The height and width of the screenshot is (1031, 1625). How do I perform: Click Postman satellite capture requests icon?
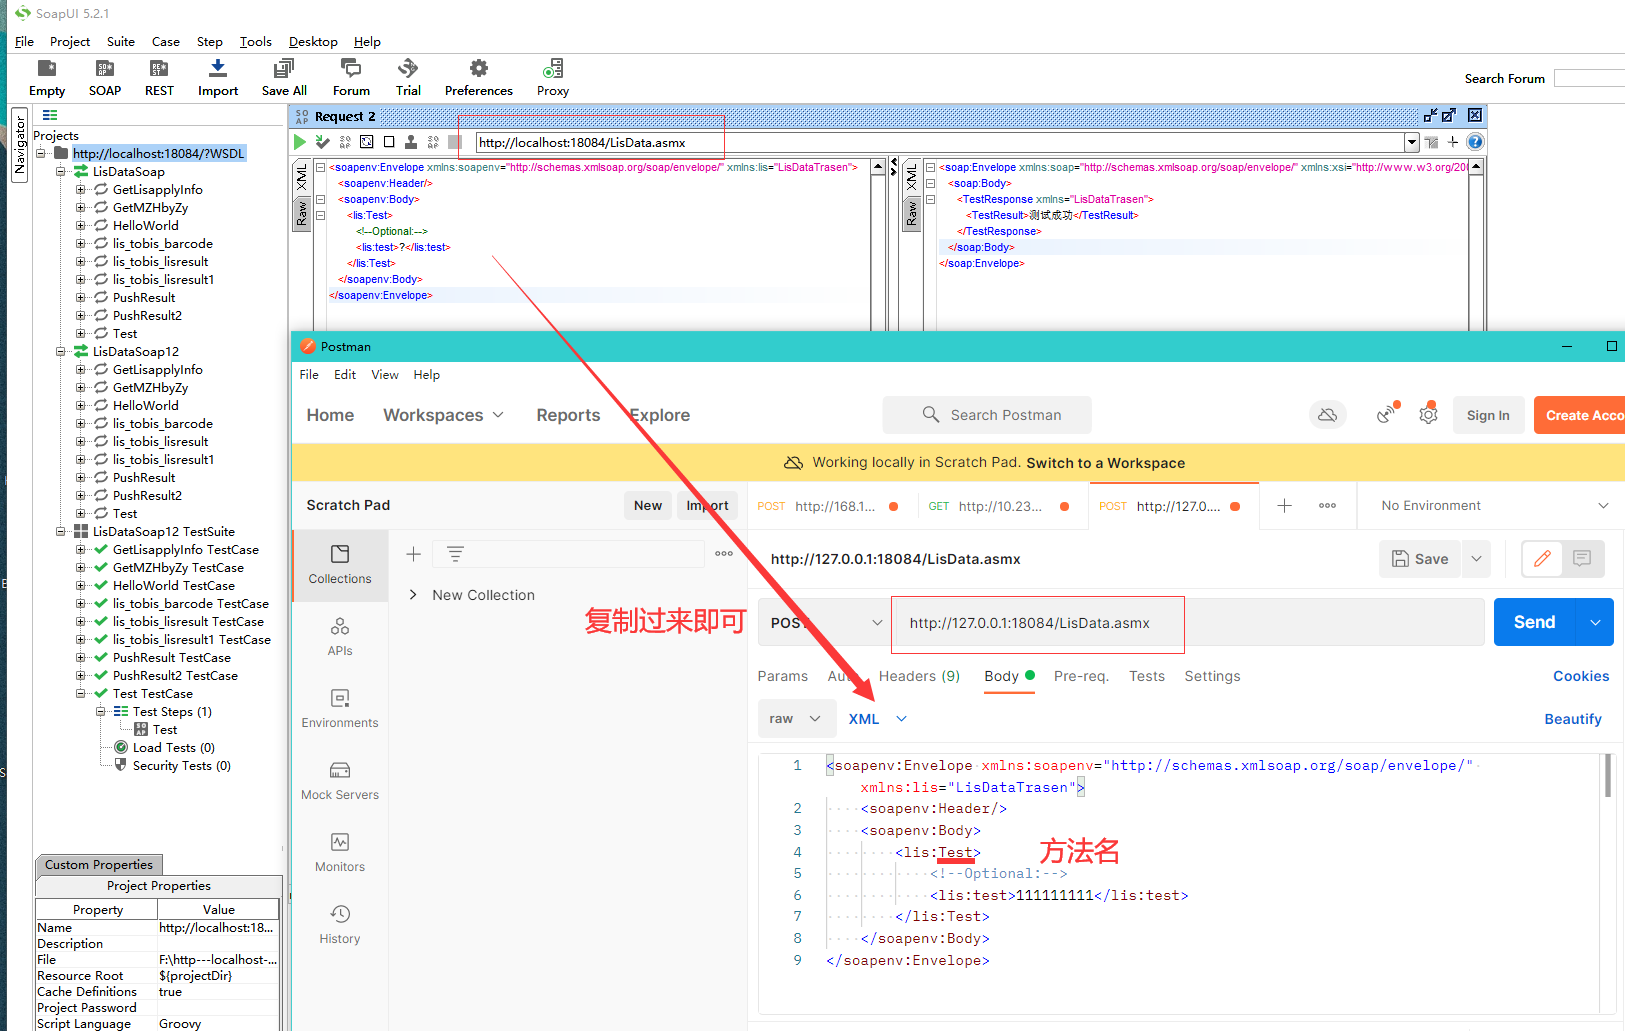point(1386,415)
